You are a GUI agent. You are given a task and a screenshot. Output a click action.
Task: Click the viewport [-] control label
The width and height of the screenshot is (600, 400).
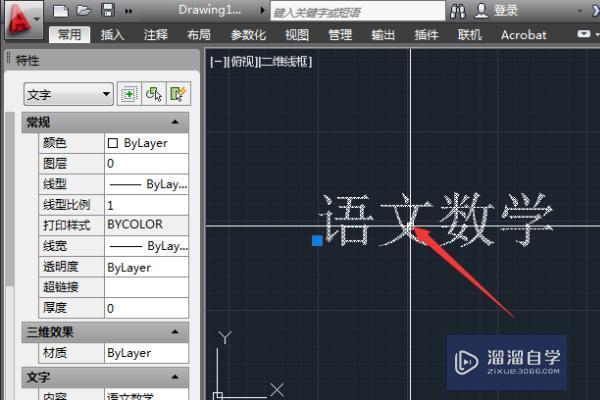tap(217, 62)
